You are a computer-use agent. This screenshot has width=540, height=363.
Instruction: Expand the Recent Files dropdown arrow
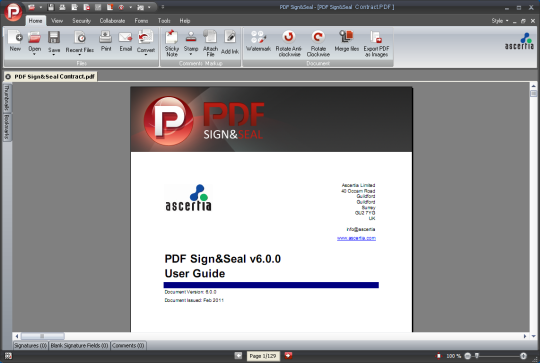(80, 55)
